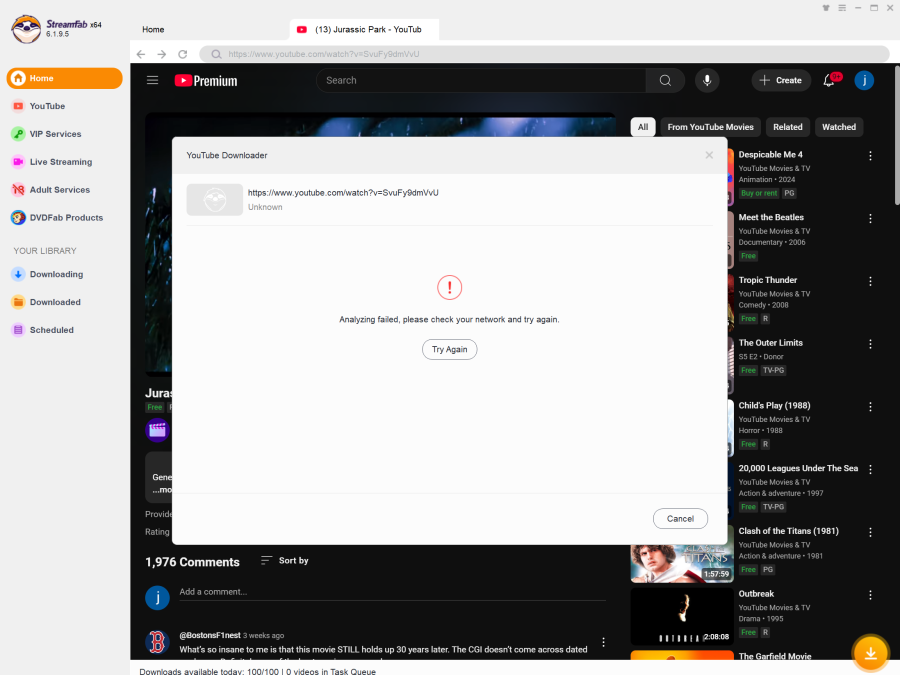Reload the current page
900x675 pixels.
(x=183, y=54)
